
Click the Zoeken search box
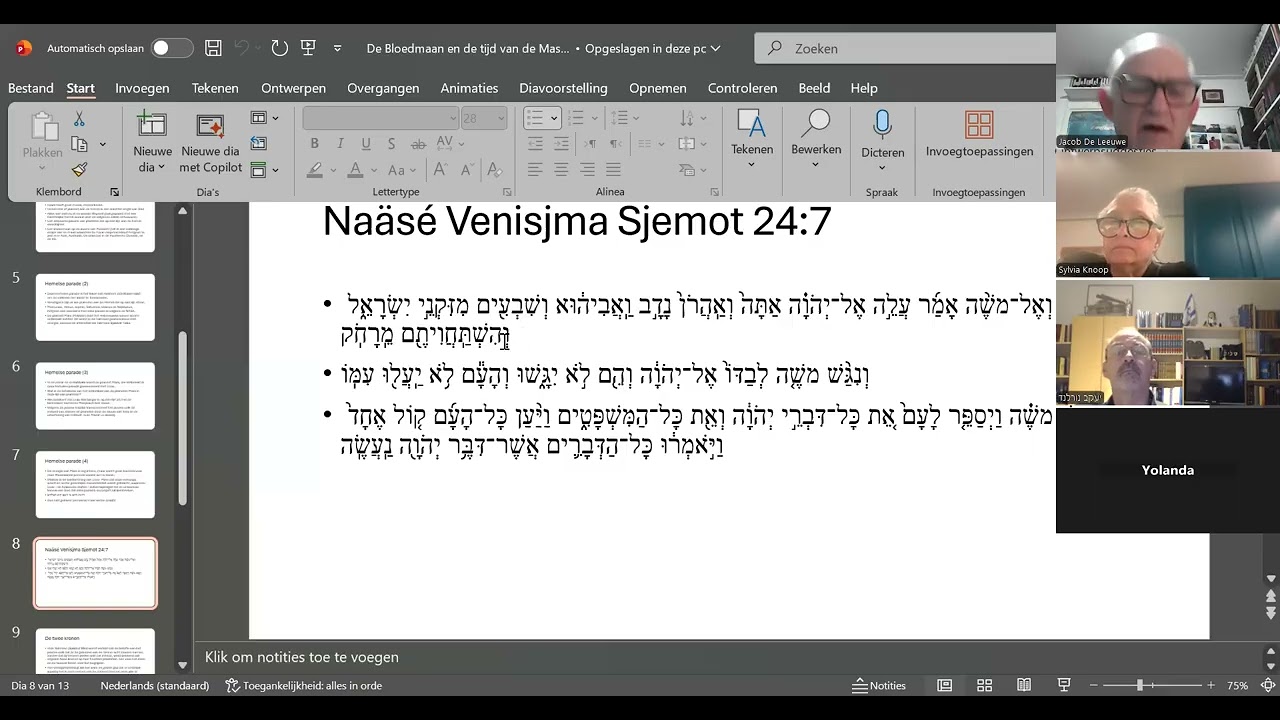tap(905, 48)
